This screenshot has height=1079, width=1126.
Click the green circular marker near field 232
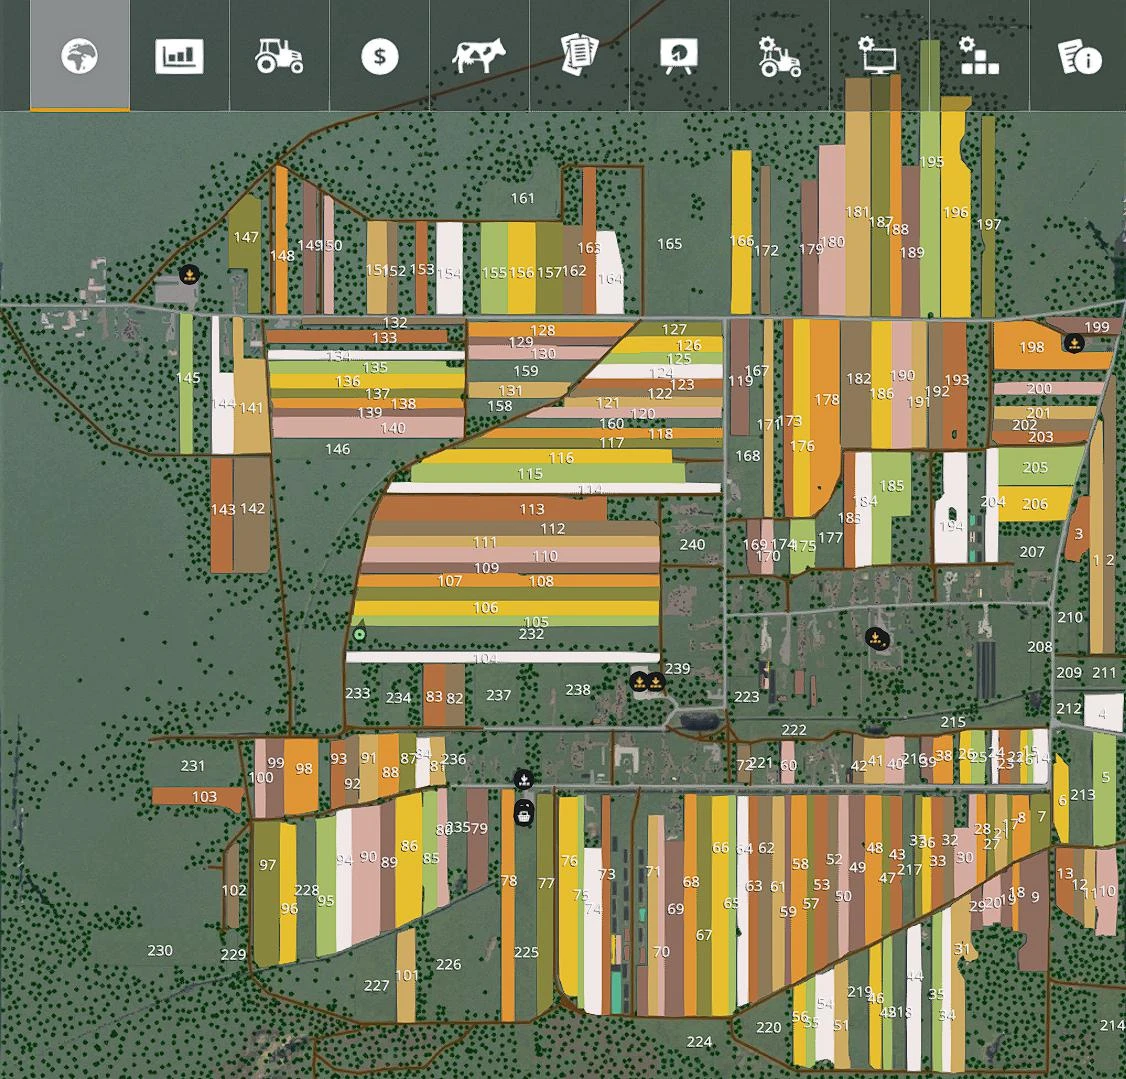pyautogui.click(x=360, y=634)
